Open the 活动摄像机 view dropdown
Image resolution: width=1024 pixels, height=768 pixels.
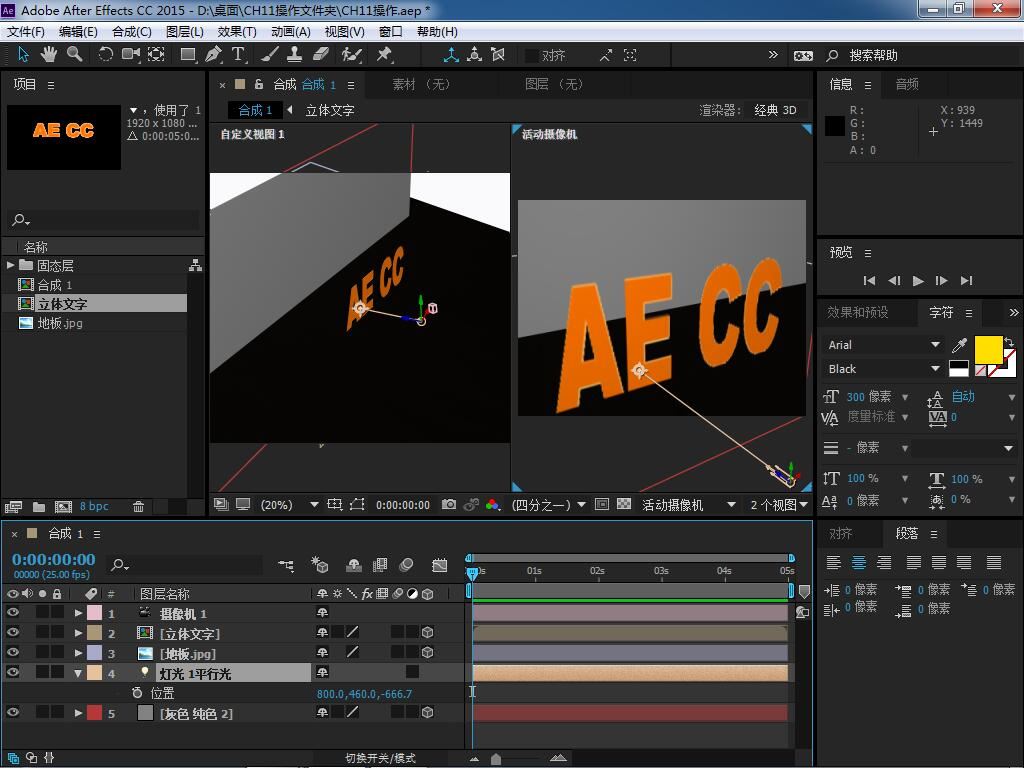688,505
